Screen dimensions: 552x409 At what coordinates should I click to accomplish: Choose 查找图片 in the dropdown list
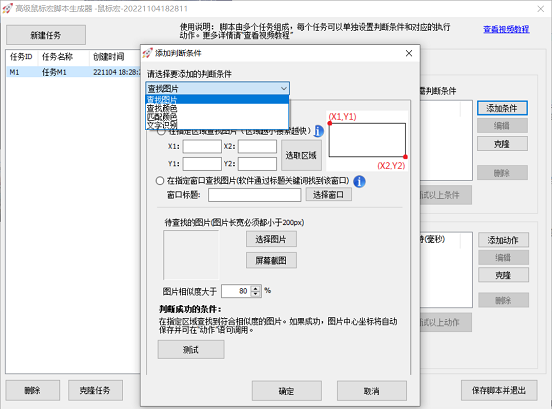[217, 100]
